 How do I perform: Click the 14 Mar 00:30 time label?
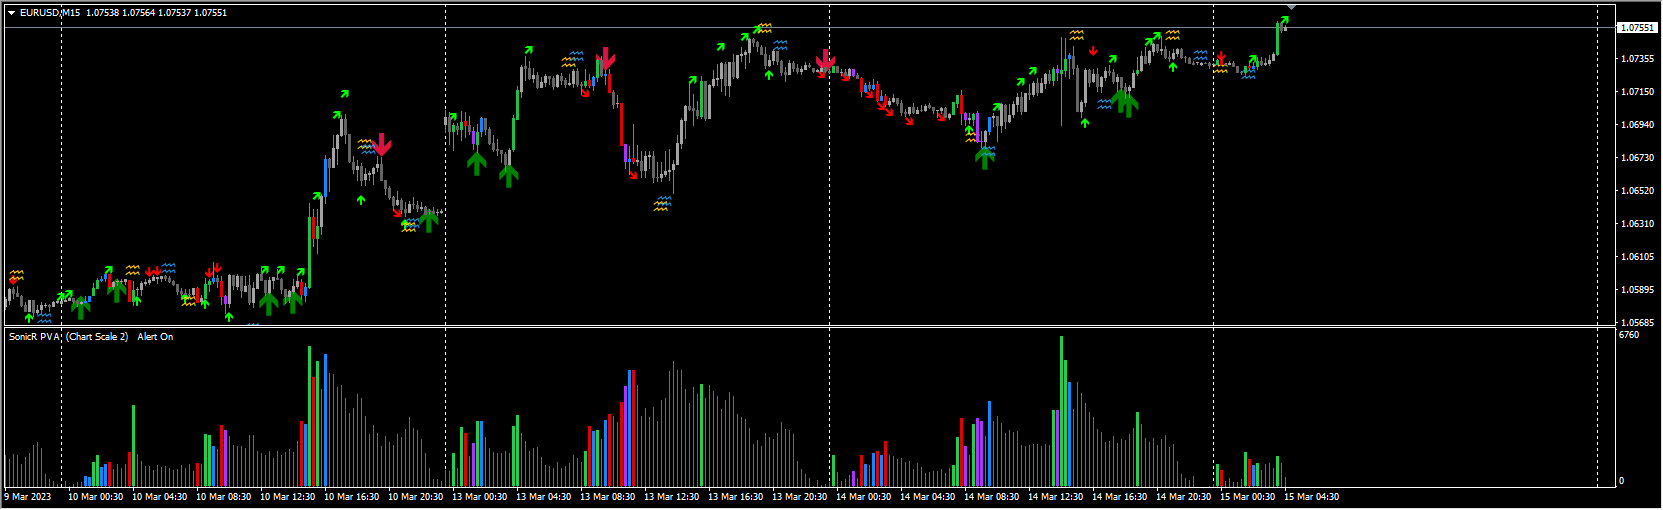pos(864,497)
